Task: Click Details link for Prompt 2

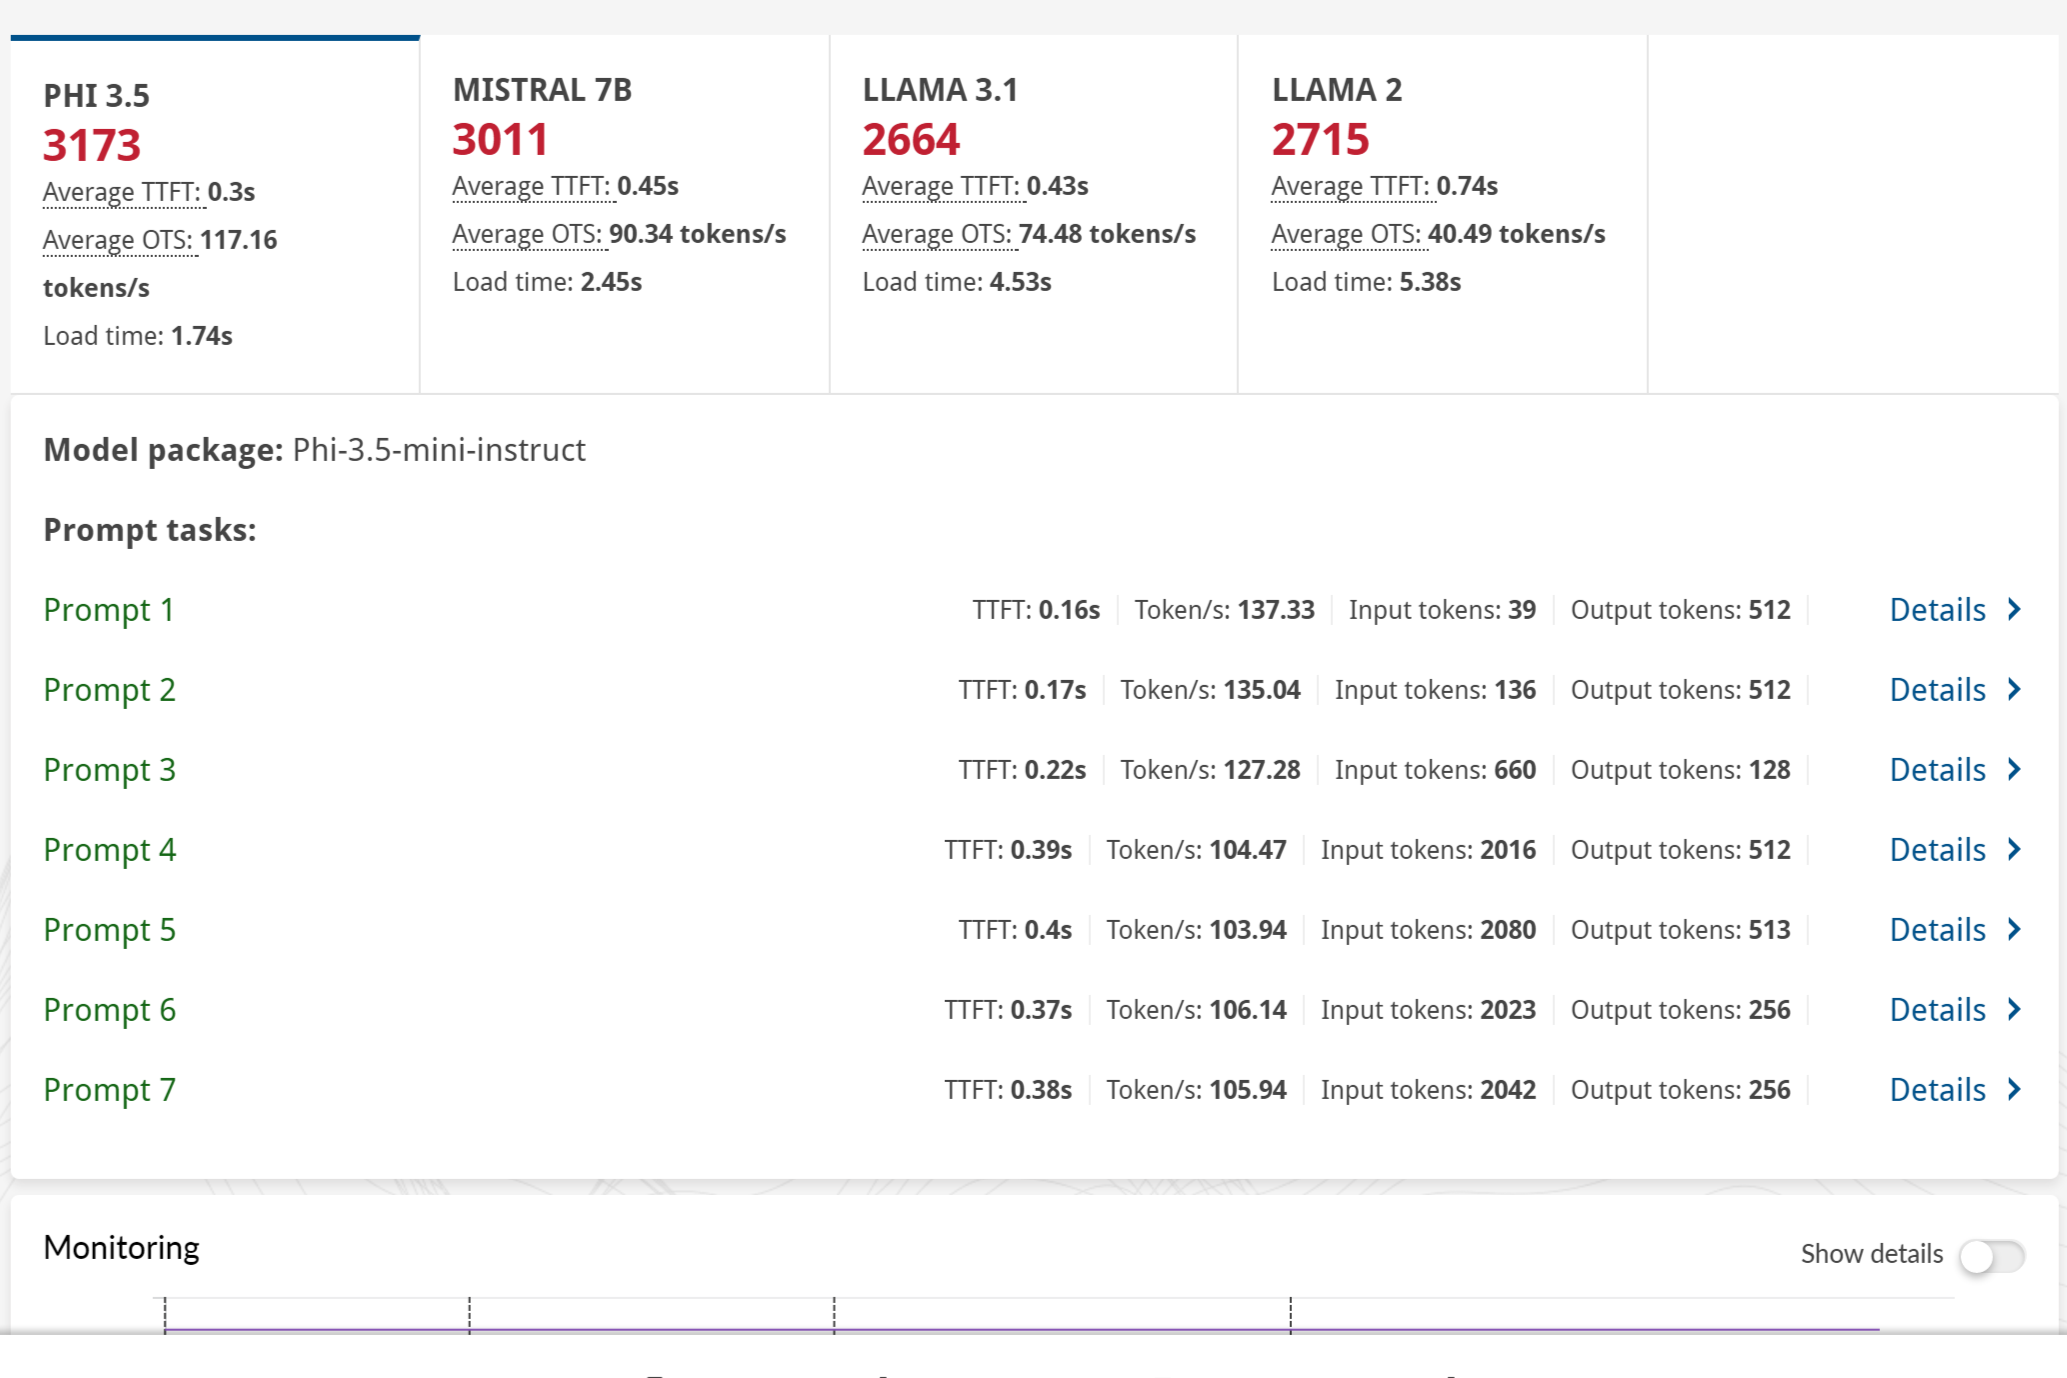Action: tap(1937, 690)
